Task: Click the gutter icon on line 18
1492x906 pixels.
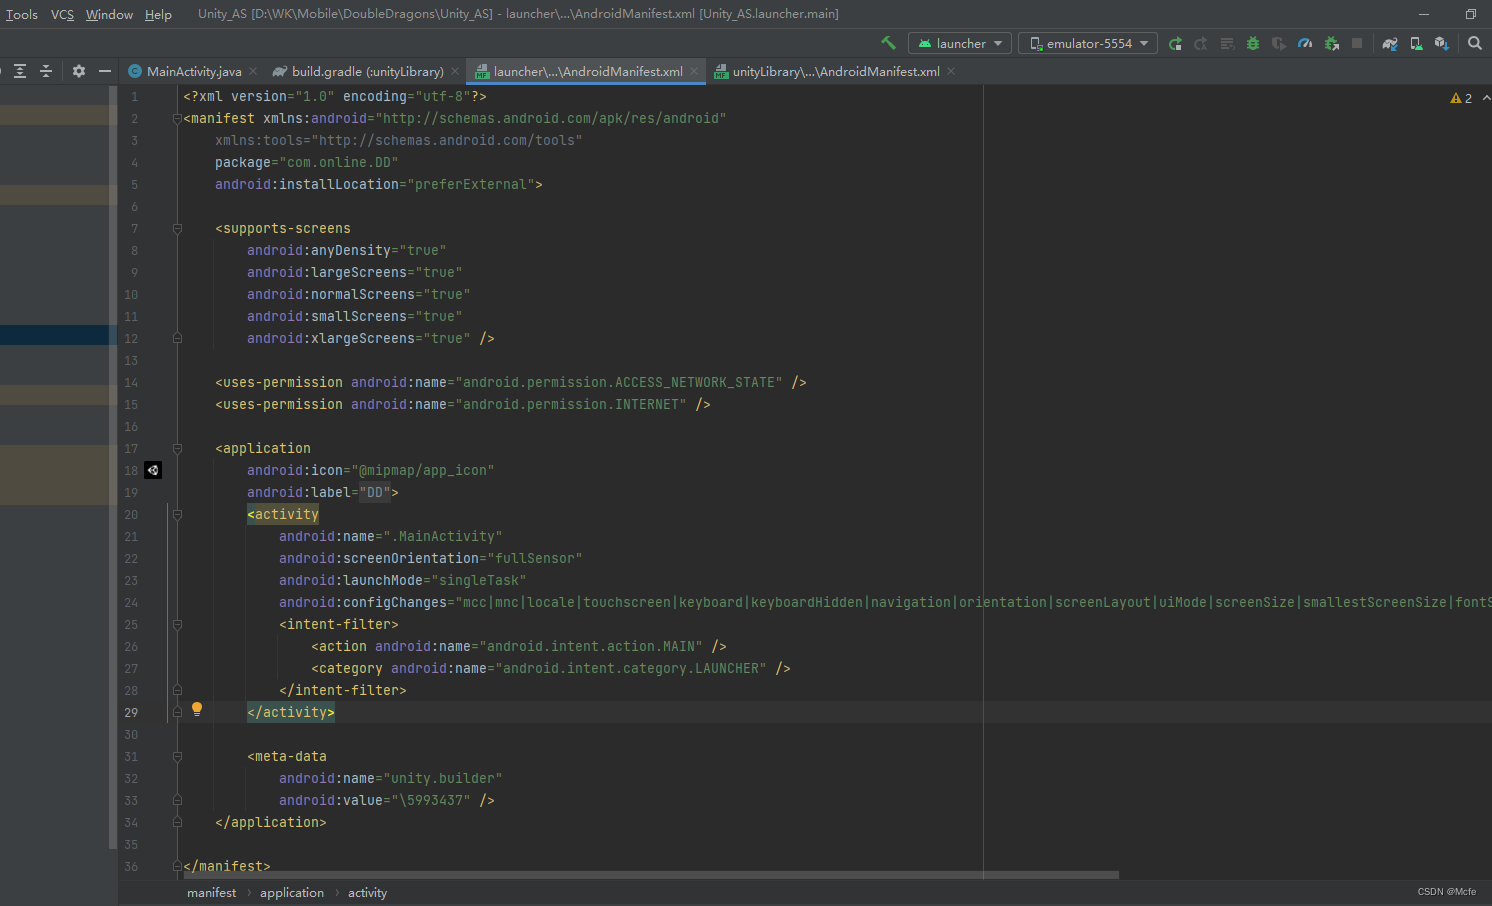Action: coord(152,470)
